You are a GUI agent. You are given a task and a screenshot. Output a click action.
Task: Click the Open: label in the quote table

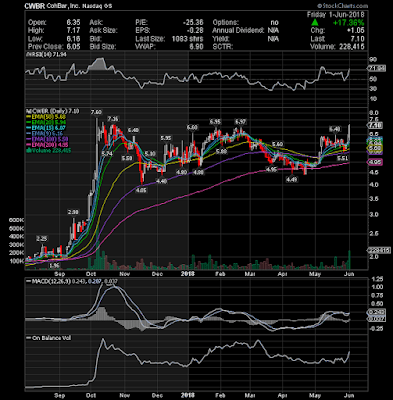(x=37, y=23)
